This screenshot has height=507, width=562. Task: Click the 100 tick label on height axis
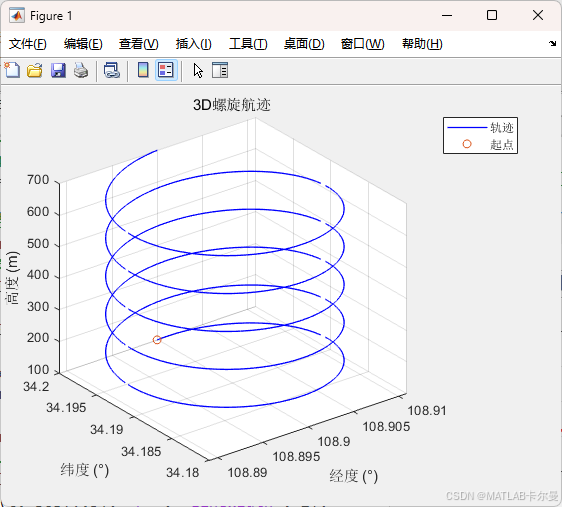pyautogui.click(x=38, y=370)
